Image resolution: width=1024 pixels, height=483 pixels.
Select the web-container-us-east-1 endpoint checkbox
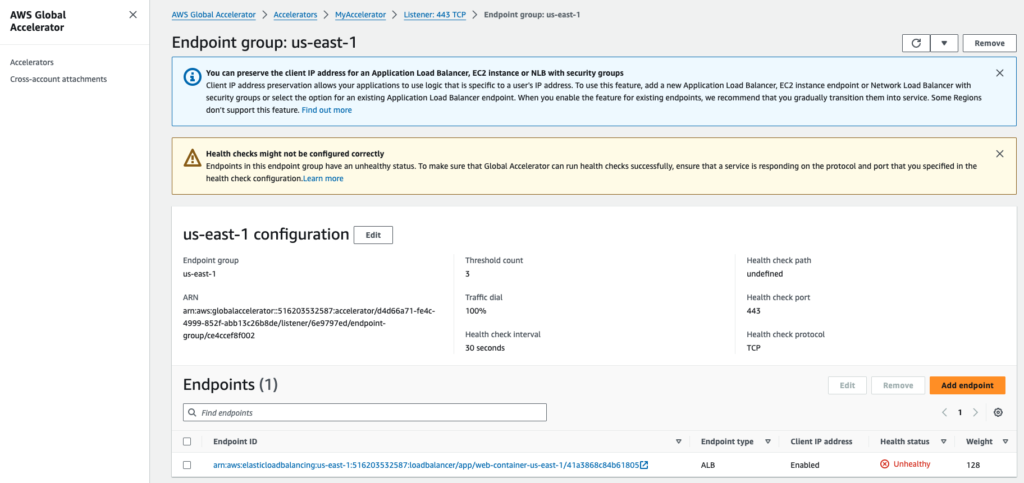coord(187,465)
